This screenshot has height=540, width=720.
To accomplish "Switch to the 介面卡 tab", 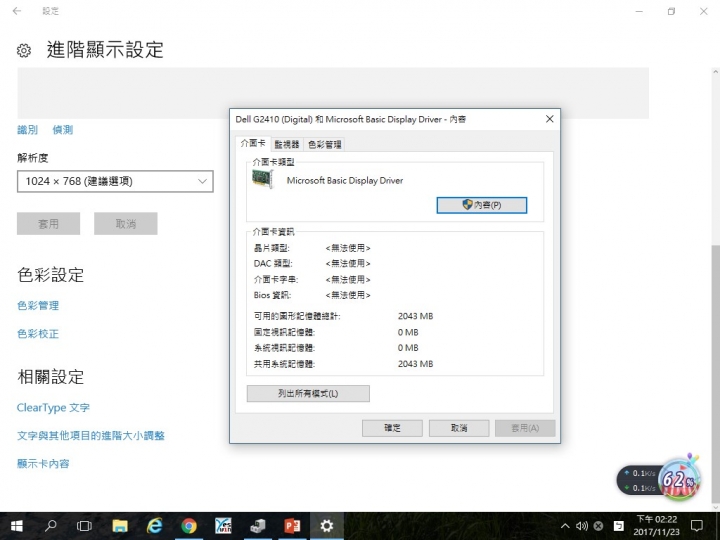I will [x=253, y=144].
